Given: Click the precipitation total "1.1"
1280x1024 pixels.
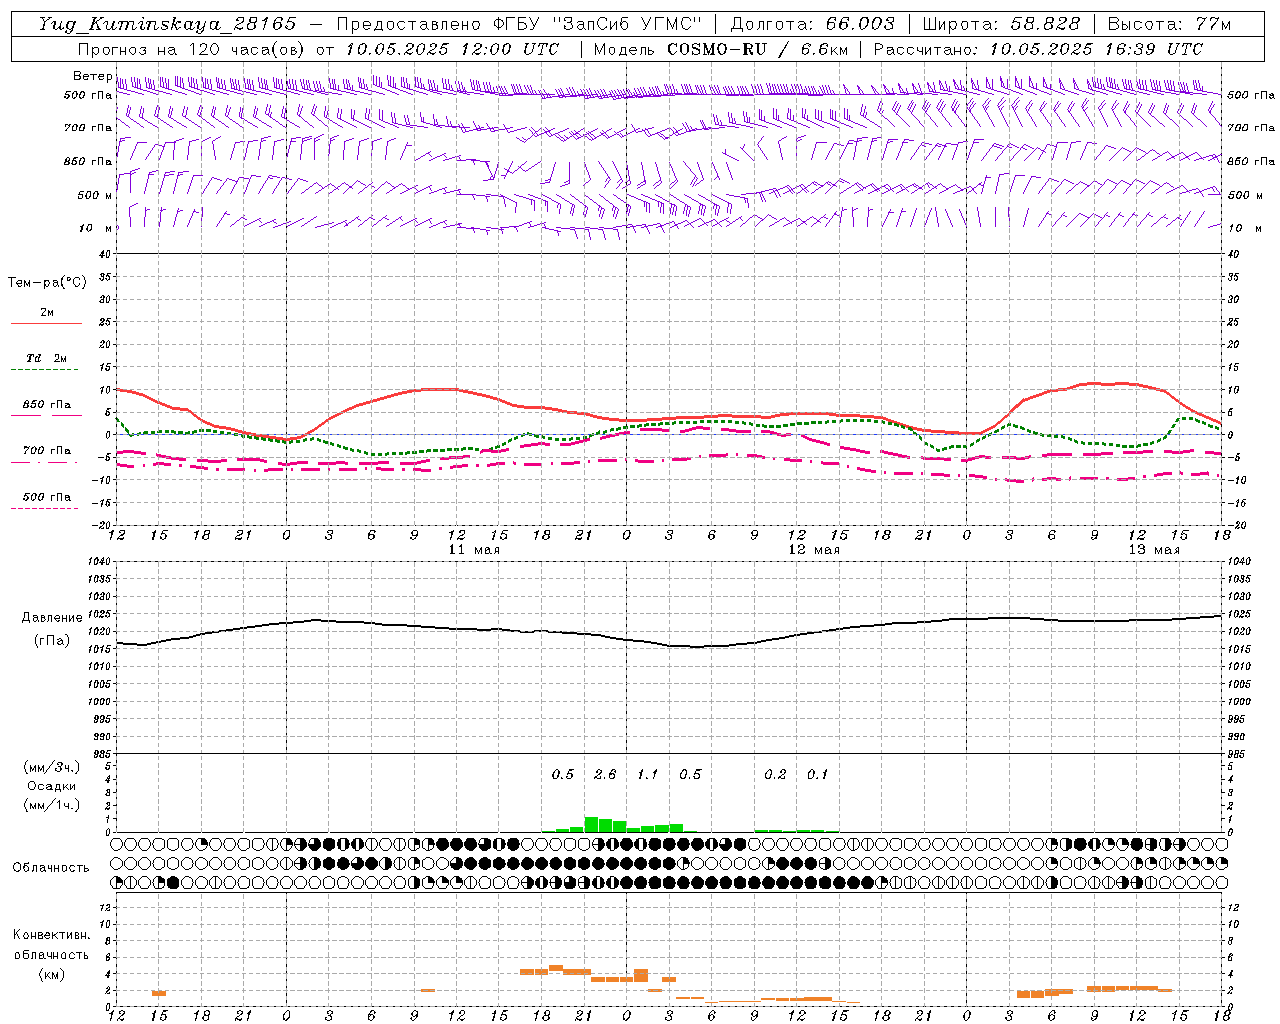Looking at the screenshot, I should [648, 775].
